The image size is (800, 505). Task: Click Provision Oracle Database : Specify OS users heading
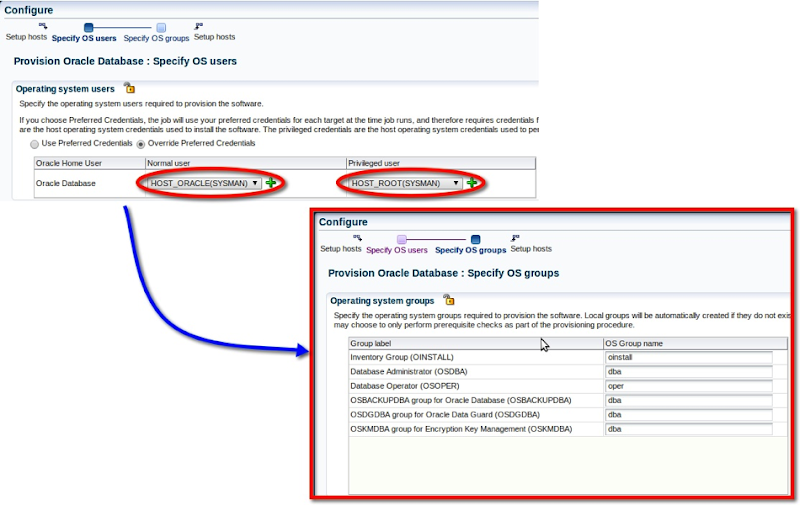coord(126,61)
